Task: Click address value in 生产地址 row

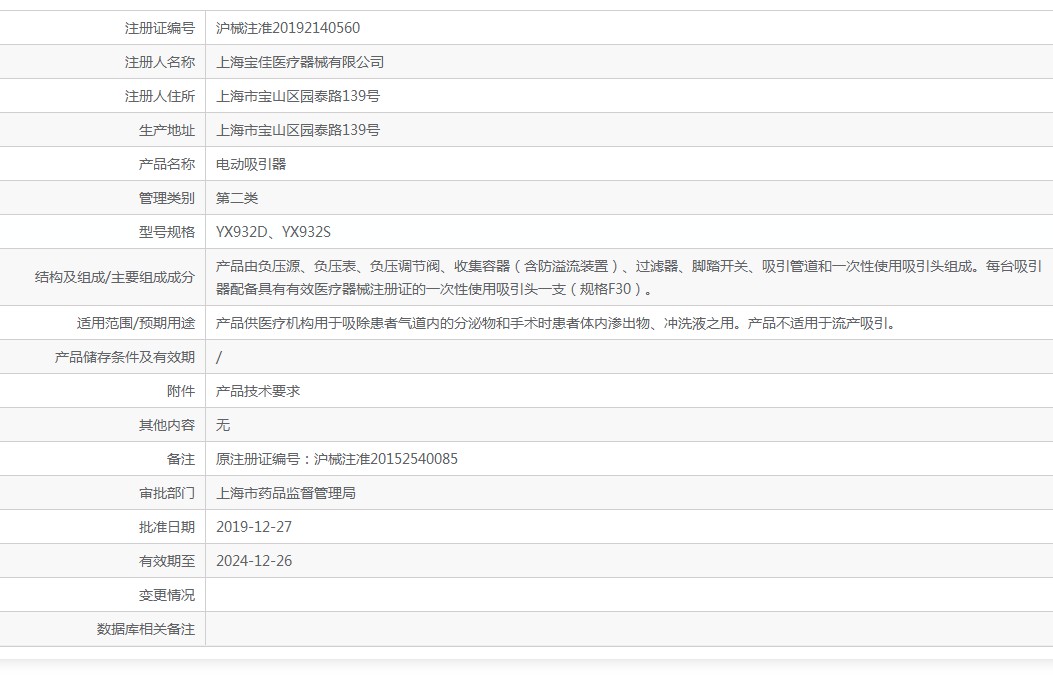Action: click(297, 130)
